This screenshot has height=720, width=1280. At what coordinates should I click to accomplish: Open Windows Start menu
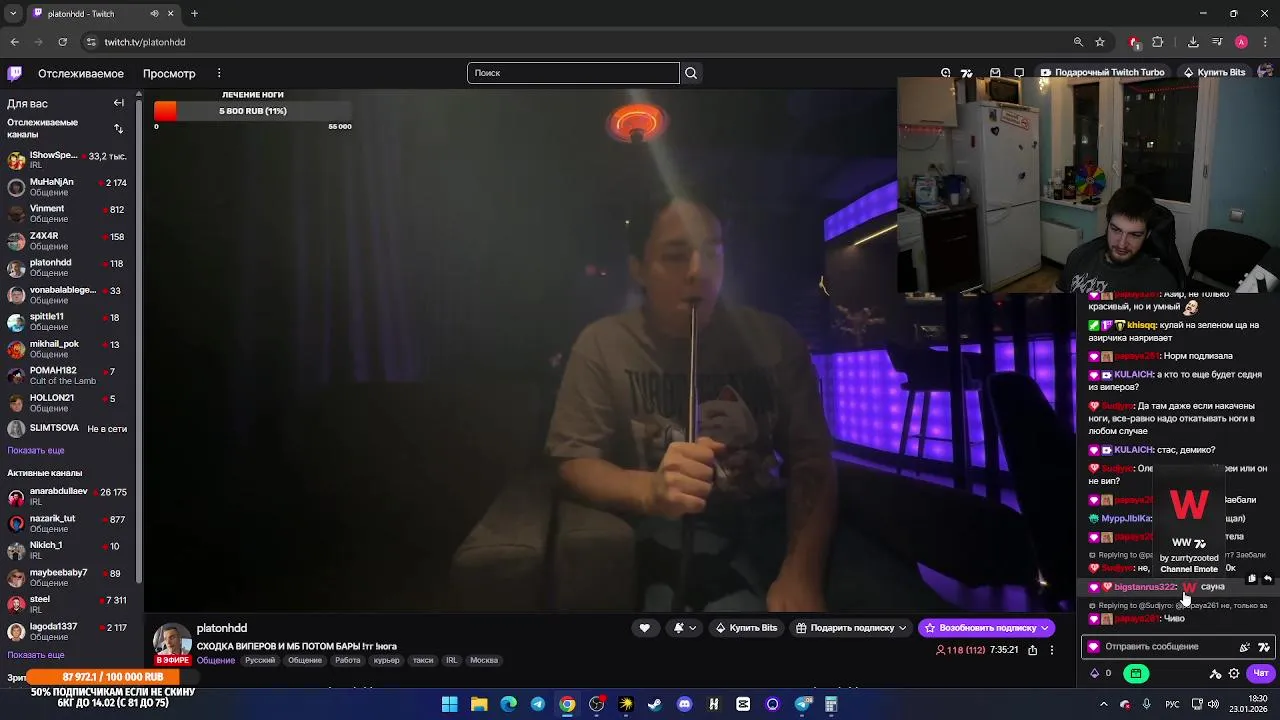pos(450,704)
